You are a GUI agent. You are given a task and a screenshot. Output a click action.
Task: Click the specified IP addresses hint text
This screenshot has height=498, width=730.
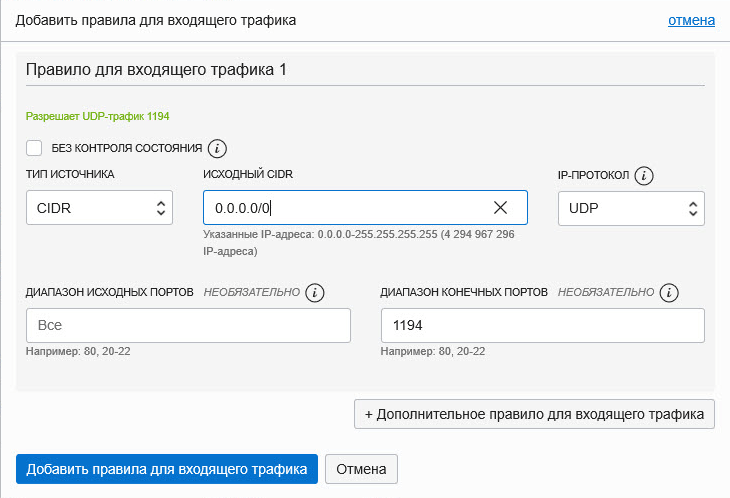coord(358,241)
